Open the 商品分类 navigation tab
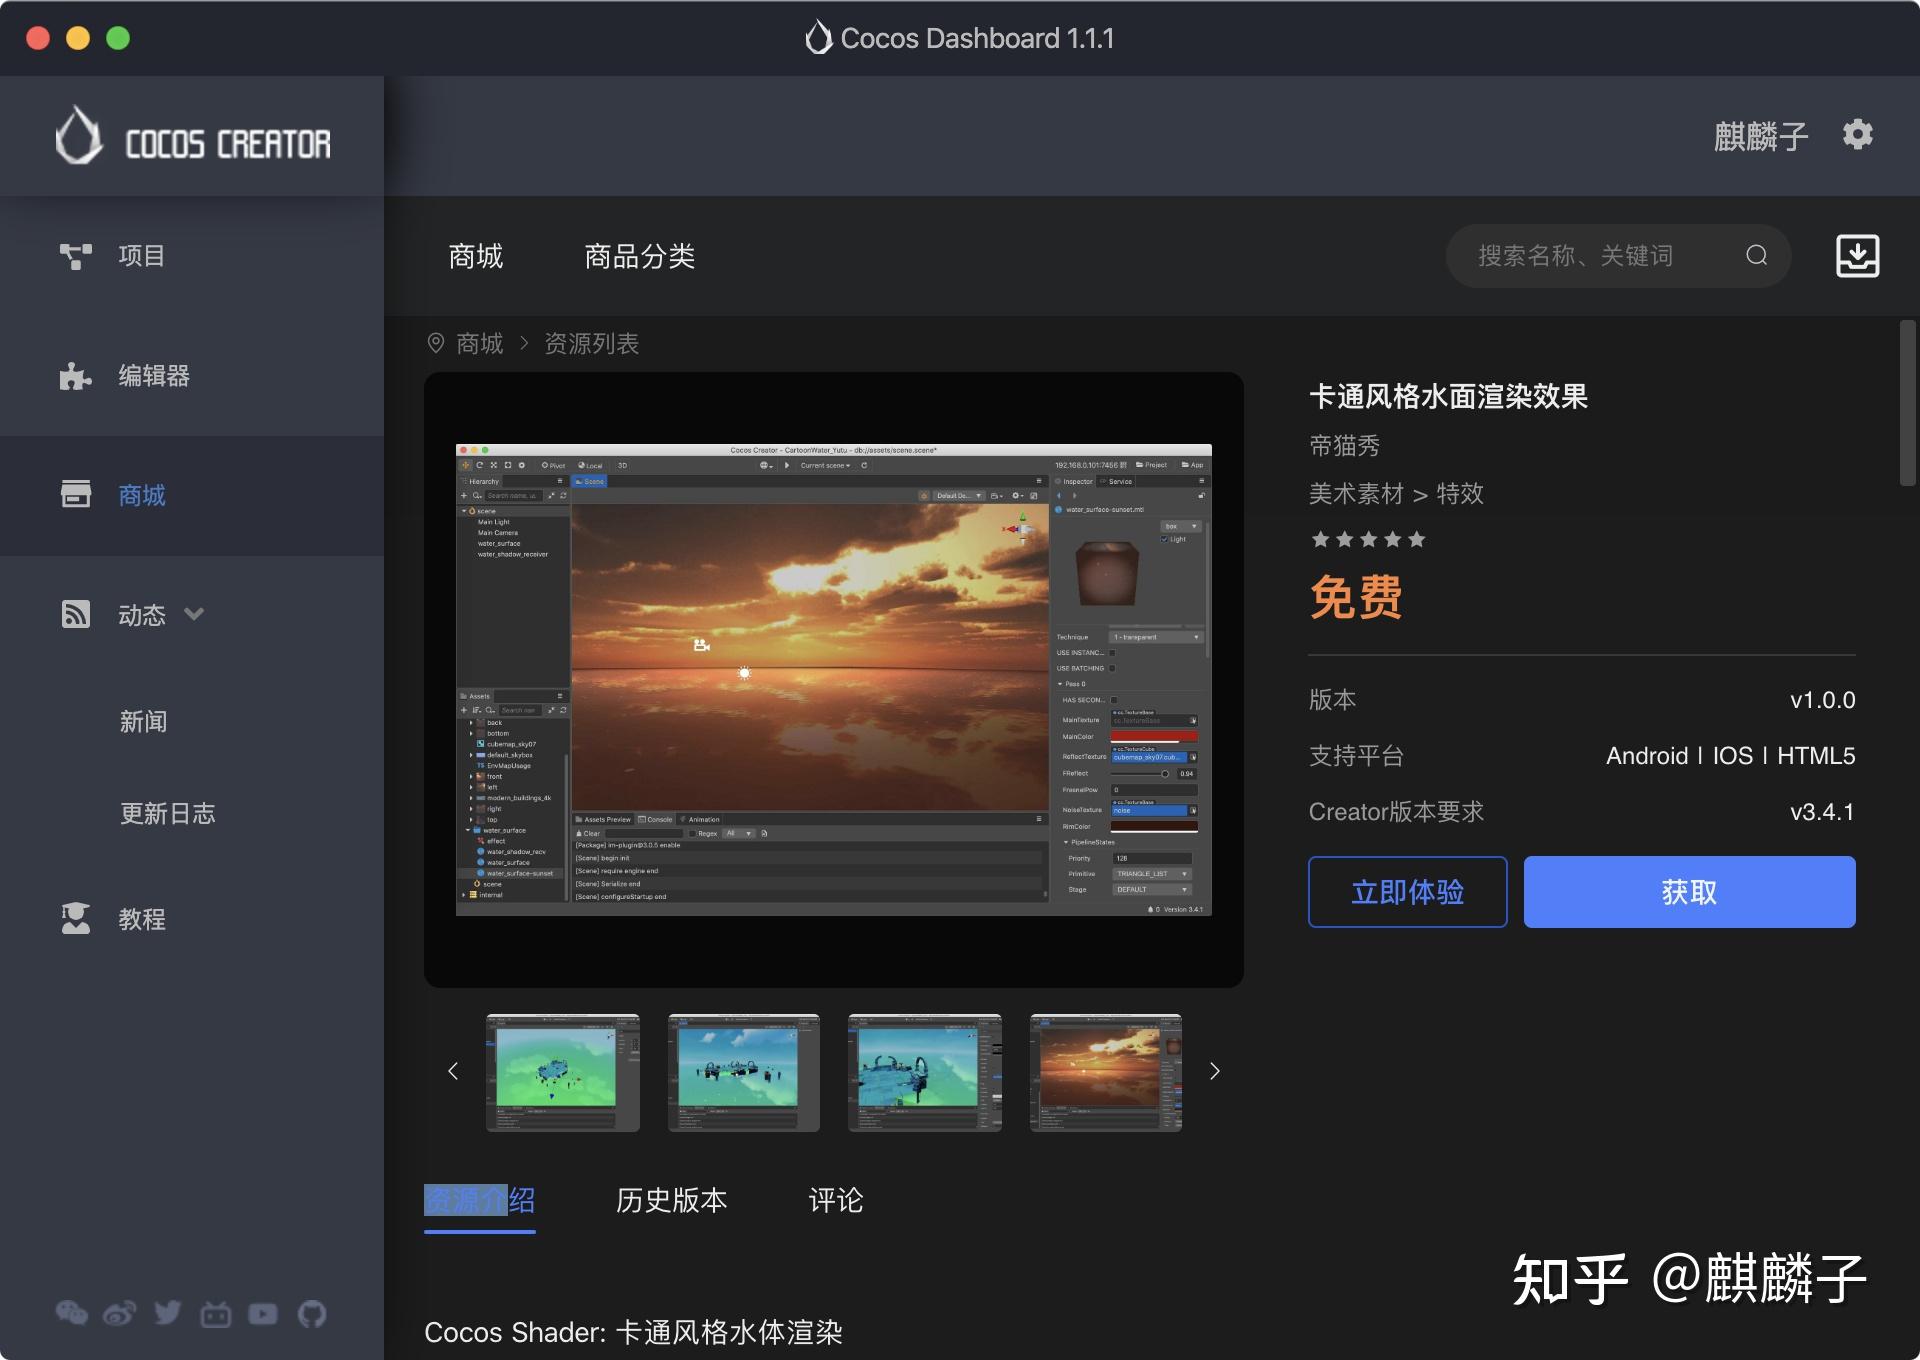Screen dimensions: 1920x1360 click(x=640, y=256)
